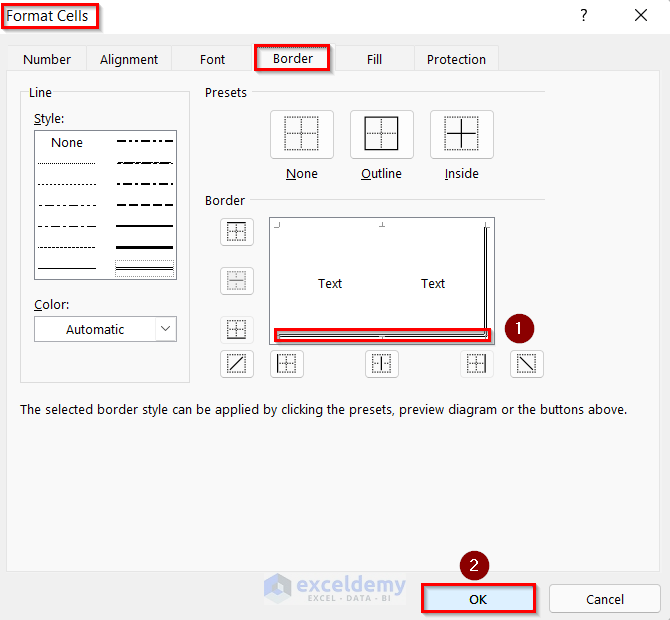Viewport: 670px width, 620px height.
Task: Select the hair dotted line style
Action: click(x=67, y=163)
